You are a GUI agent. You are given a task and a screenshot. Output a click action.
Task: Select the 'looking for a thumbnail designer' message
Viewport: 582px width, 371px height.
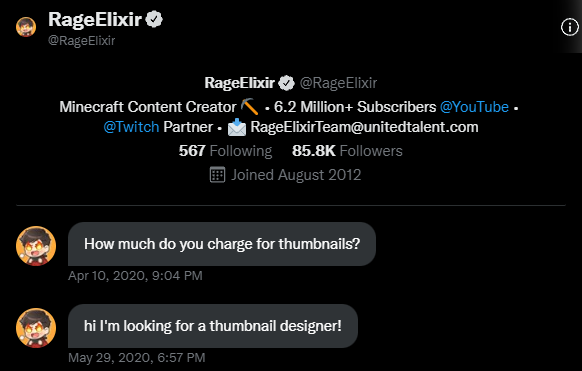213,326
